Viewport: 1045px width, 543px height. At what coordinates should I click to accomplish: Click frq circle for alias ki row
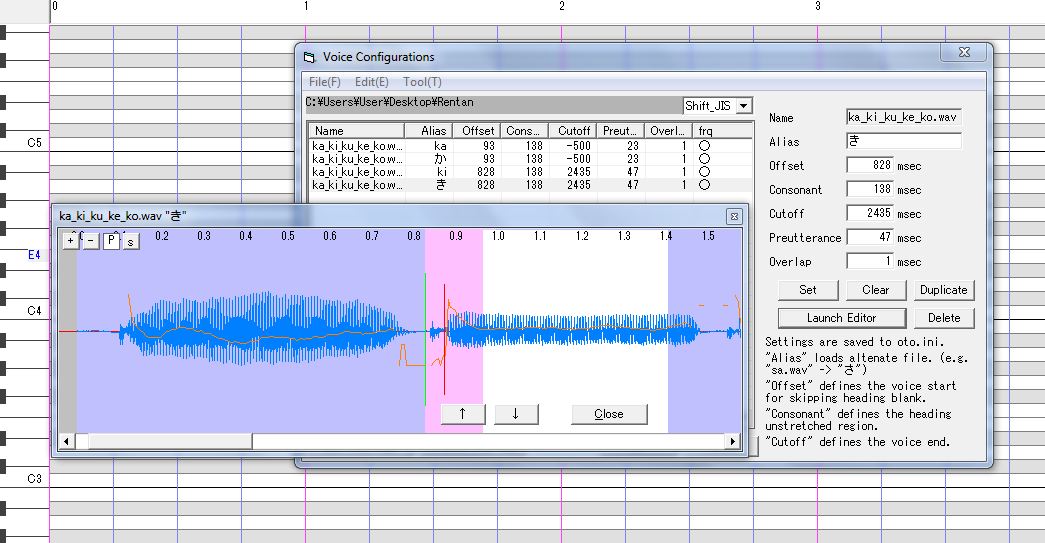click(704, 171)
